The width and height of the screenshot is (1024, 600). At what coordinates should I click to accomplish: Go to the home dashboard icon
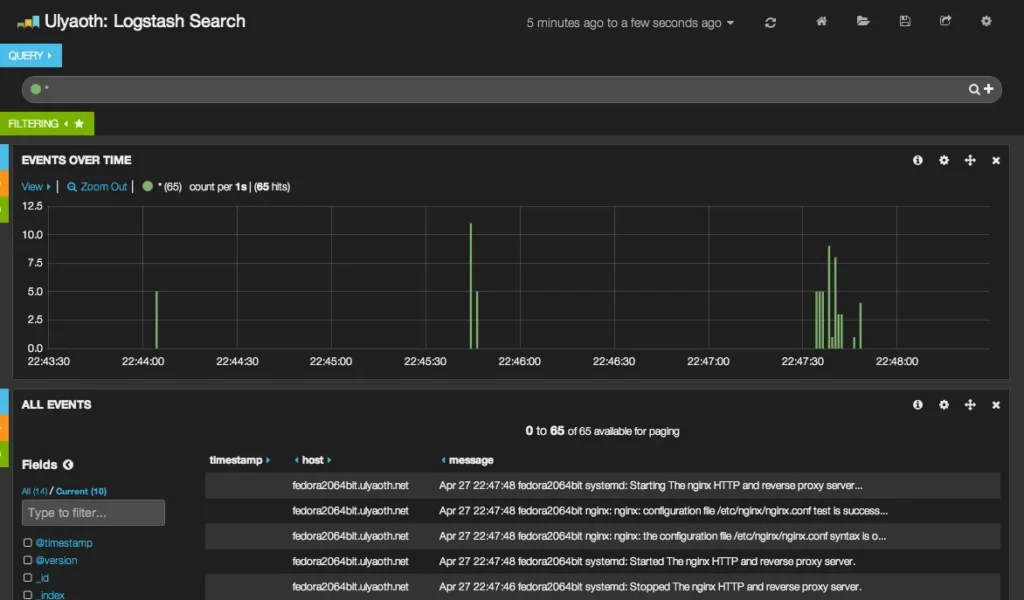(821, 21)
